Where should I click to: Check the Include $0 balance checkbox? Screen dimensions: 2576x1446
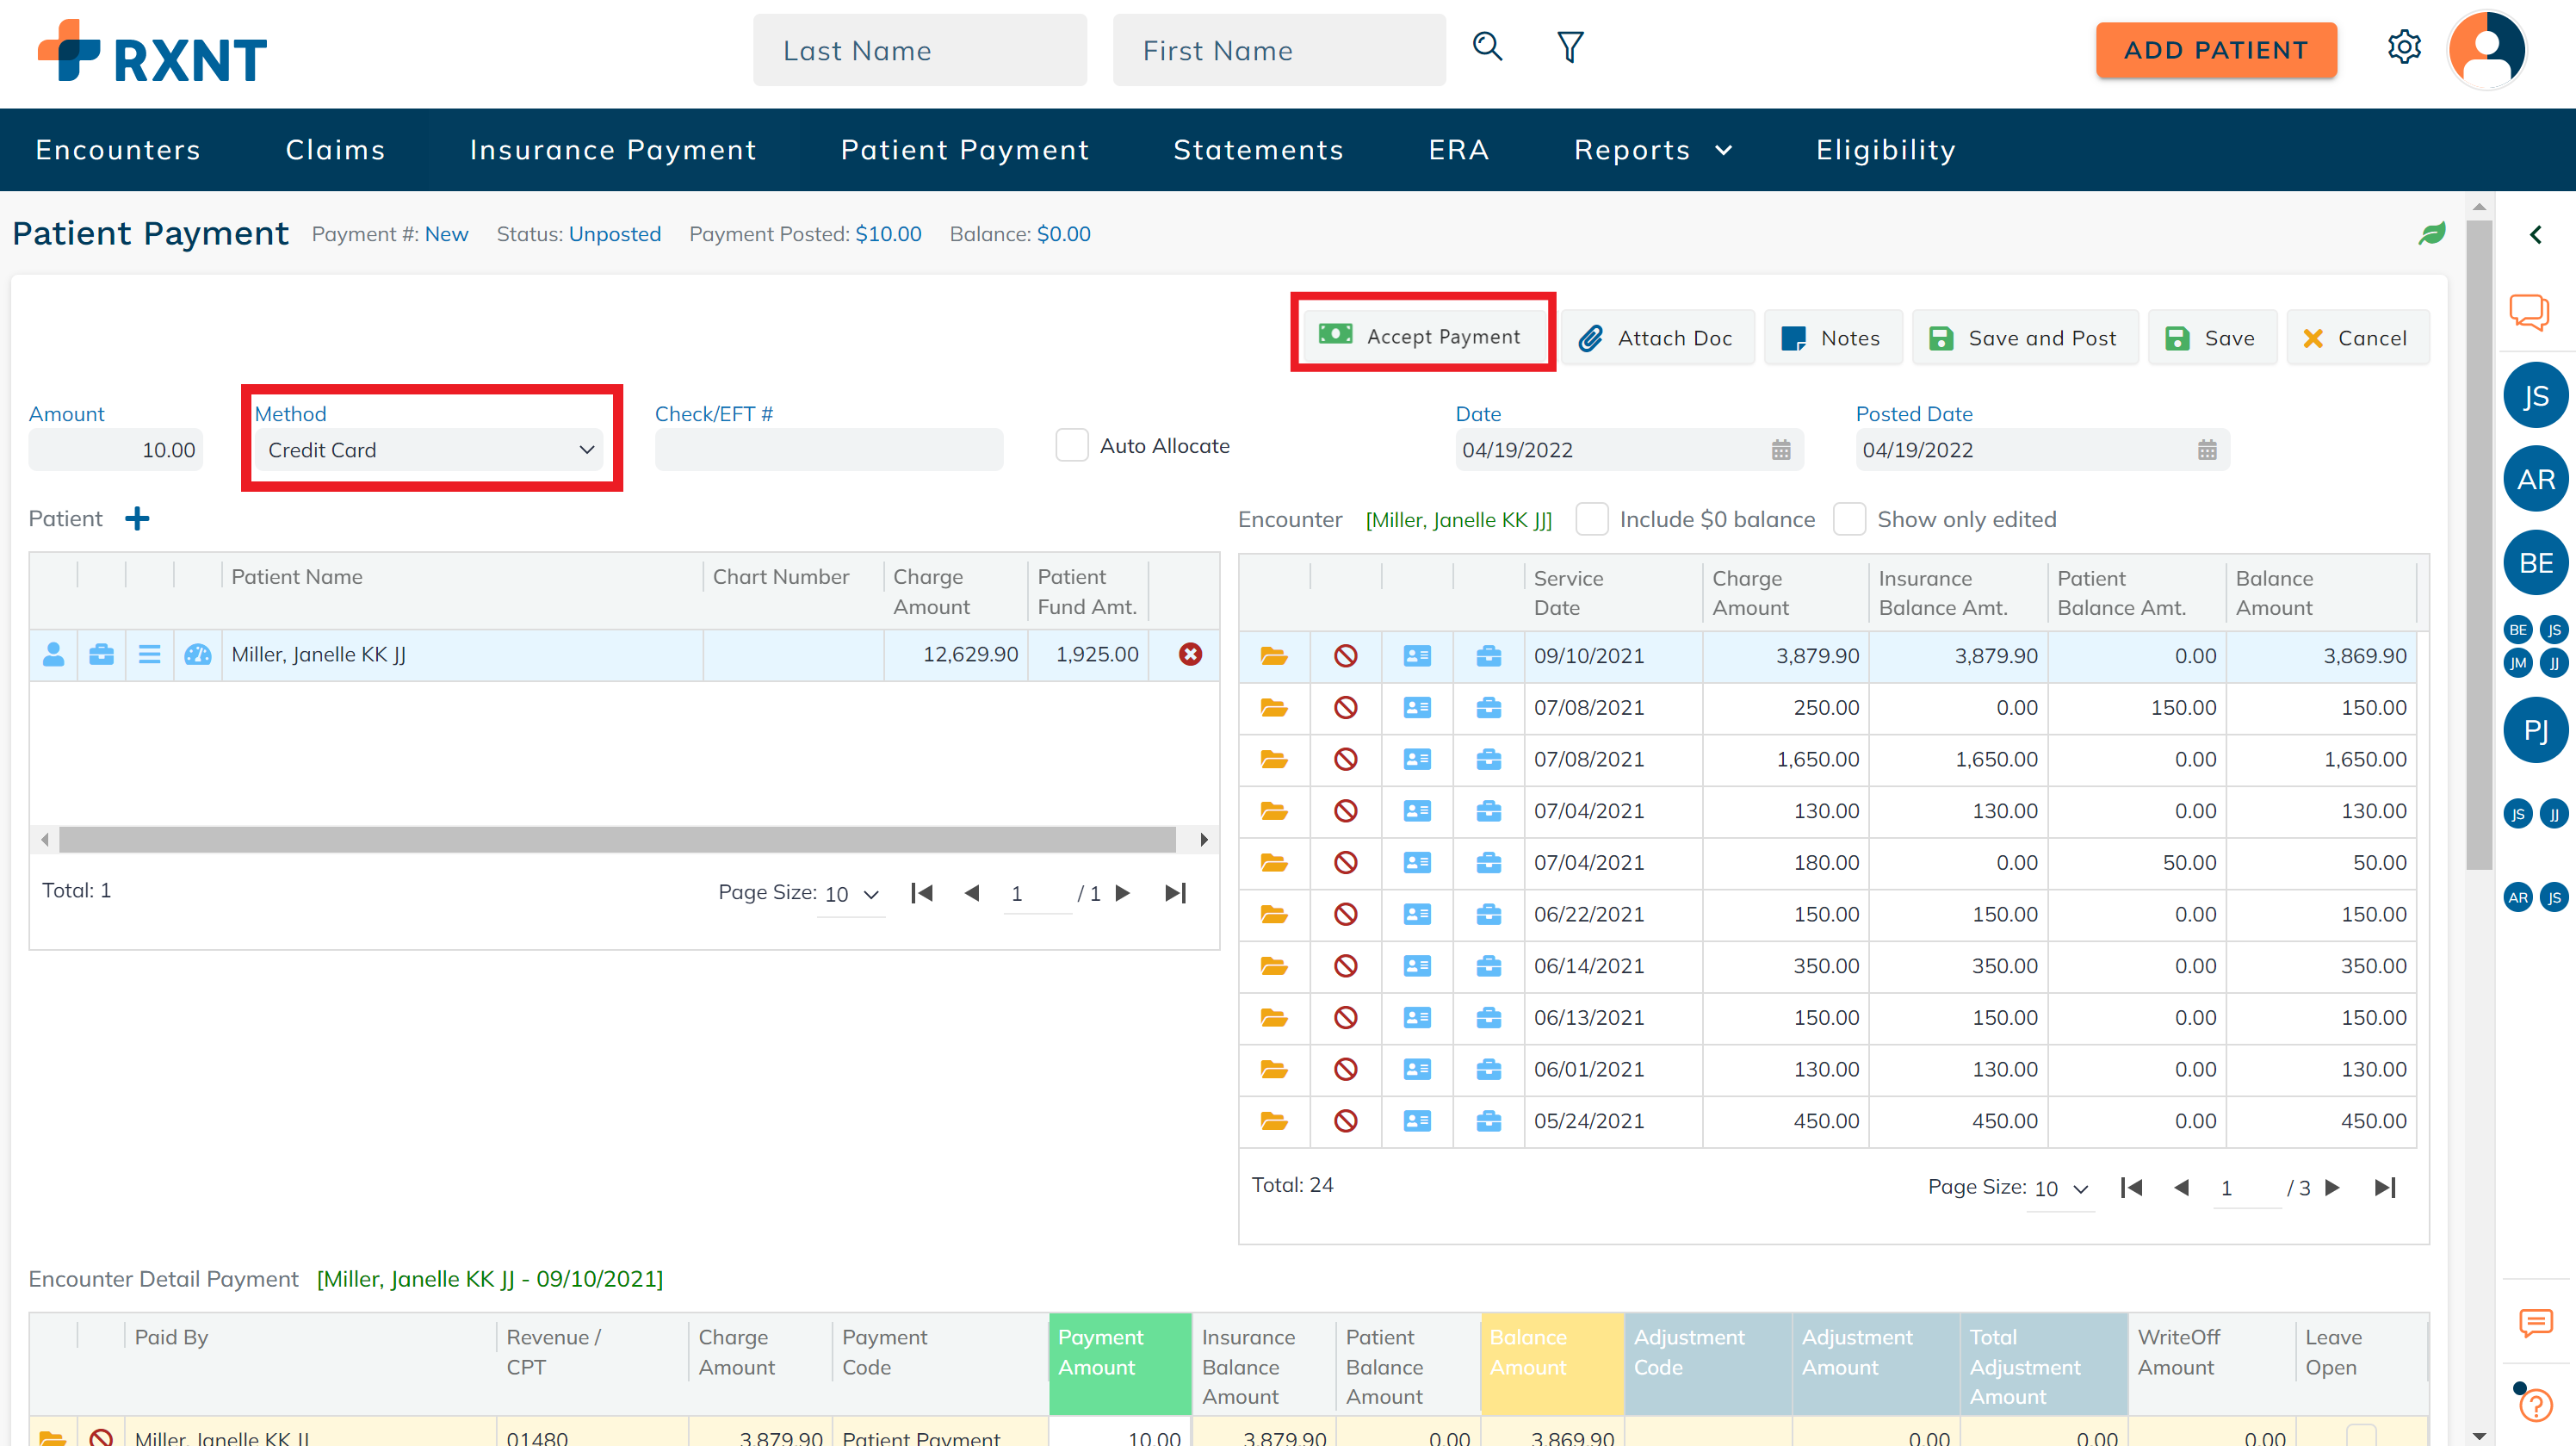(1591, 520)
